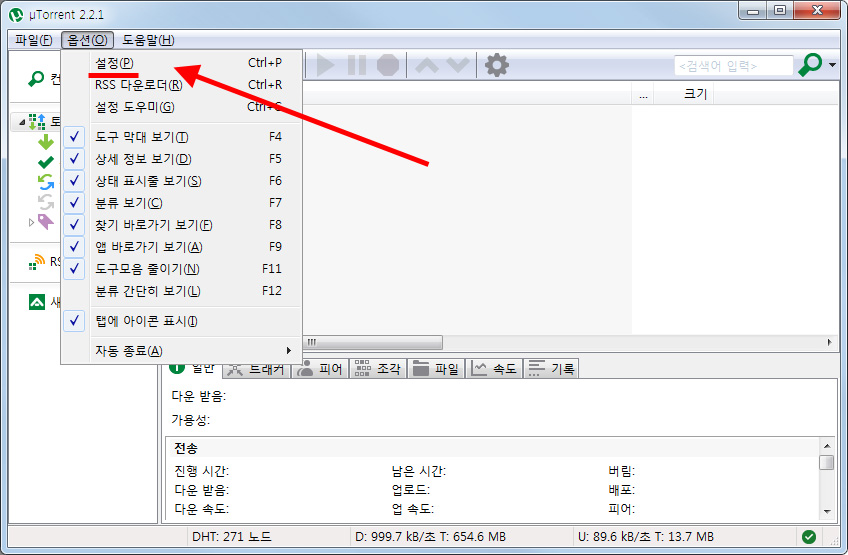The height and width of the screenshot is (555, 848).
Task: Open RSS 다운로더(R) from the menu
Action: click(182, 85)
